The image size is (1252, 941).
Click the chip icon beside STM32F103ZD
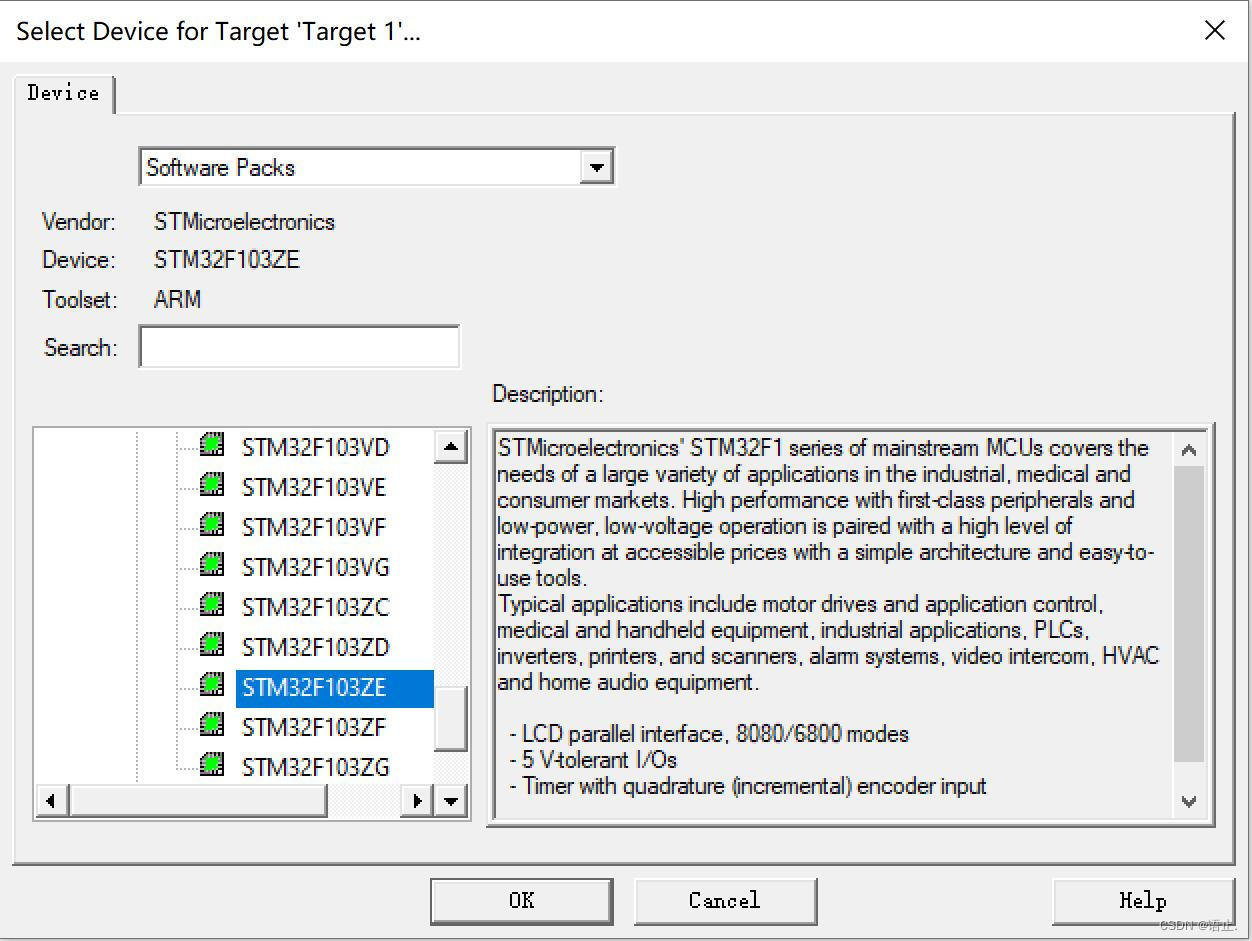[x=212, y=645]
